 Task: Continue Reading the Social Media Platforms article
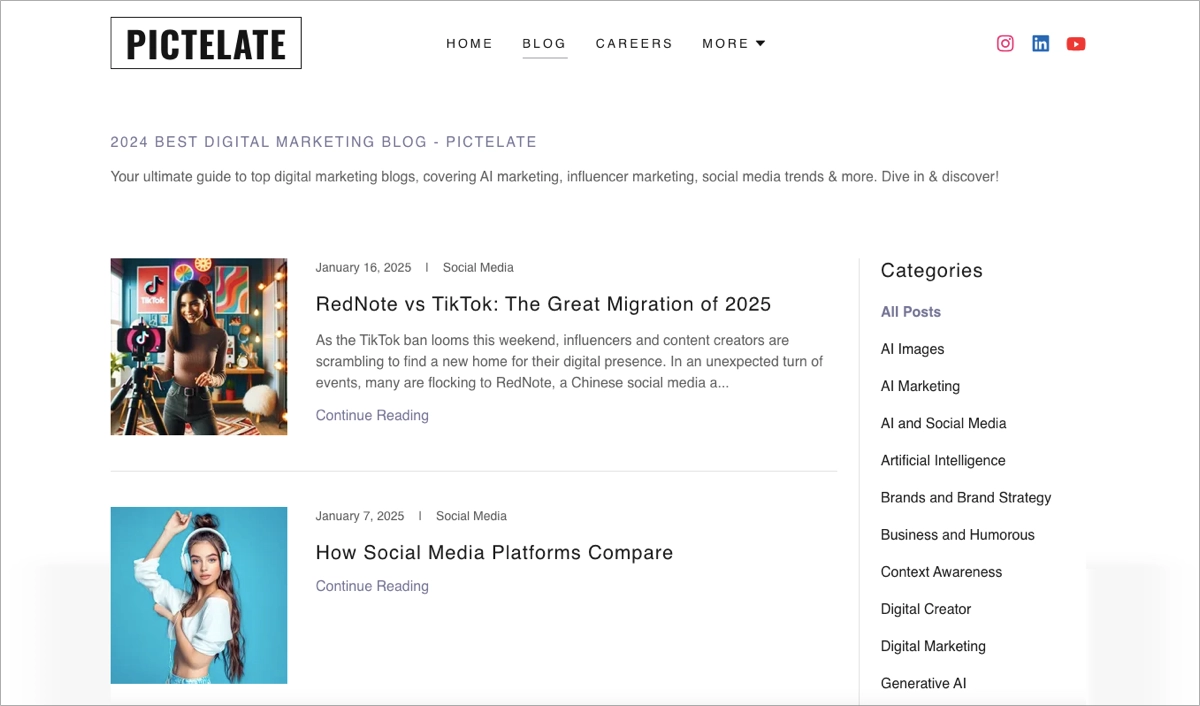click(x=371, y=586)
